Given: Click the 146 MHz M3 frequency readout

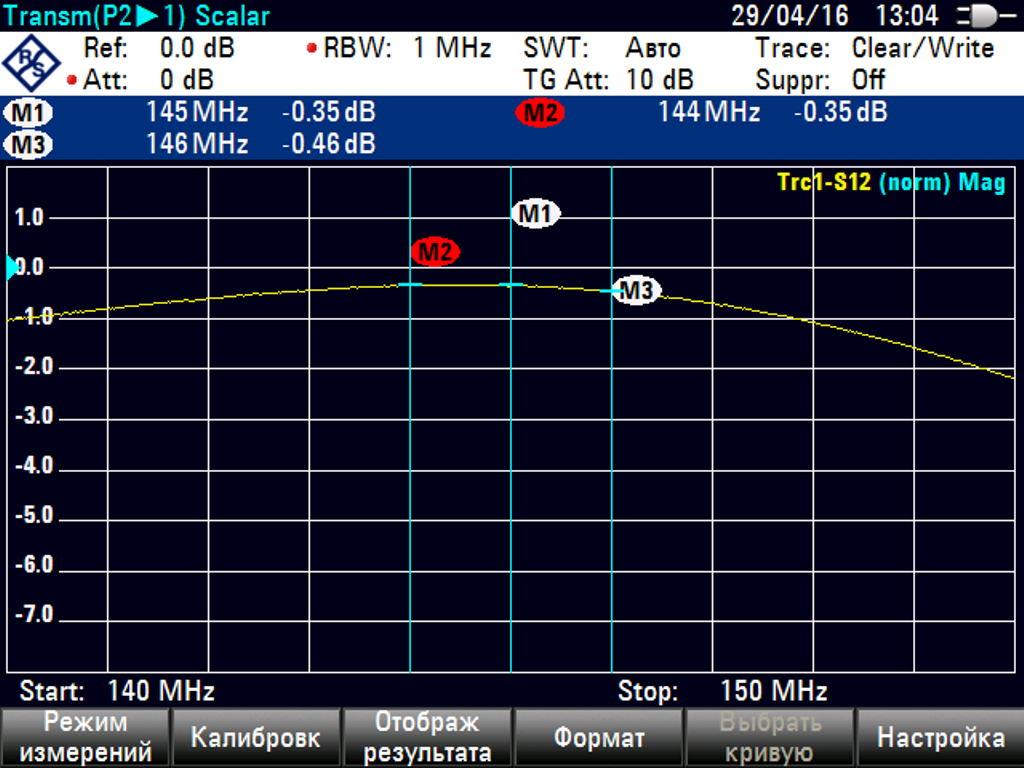Looking at the screenshot, I should 197,144.
